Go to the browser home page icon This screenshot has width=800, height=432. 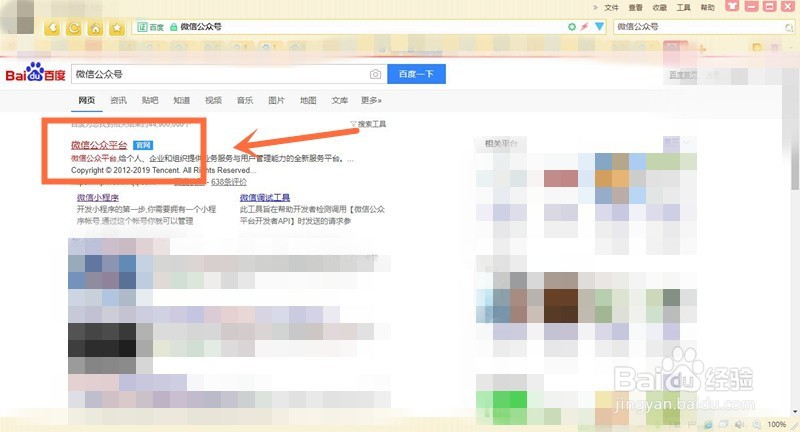[95, 28]
